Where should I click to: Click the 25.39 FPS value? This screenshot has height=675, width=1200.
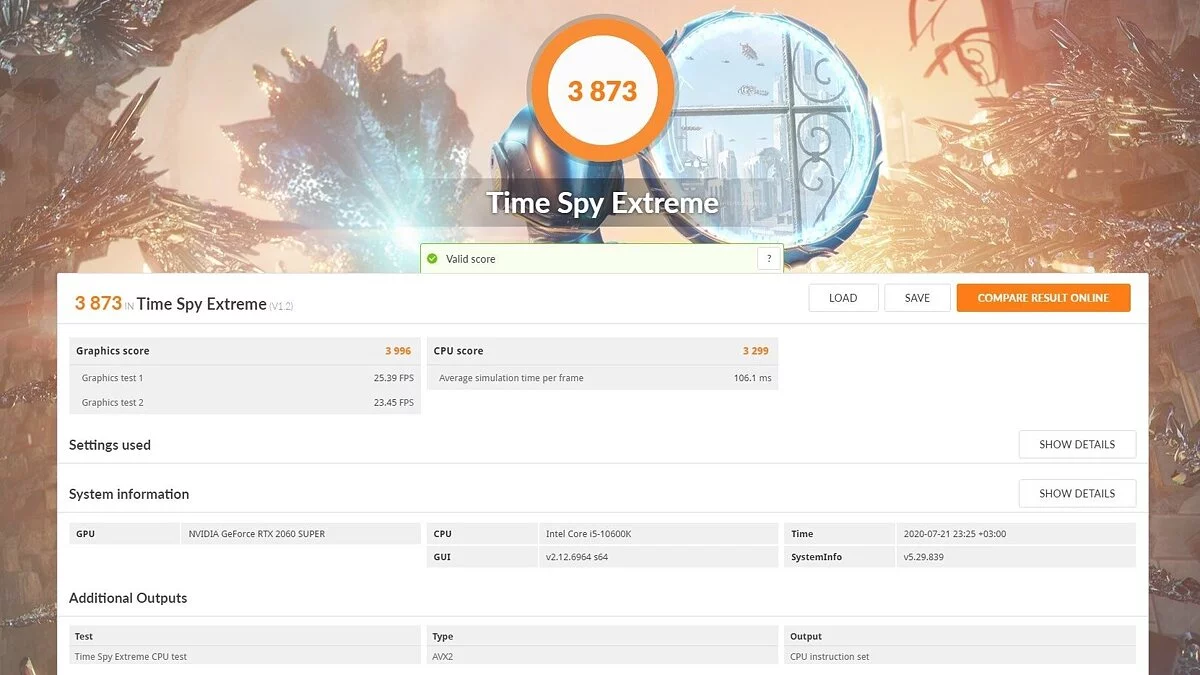[x=393, y=378]
